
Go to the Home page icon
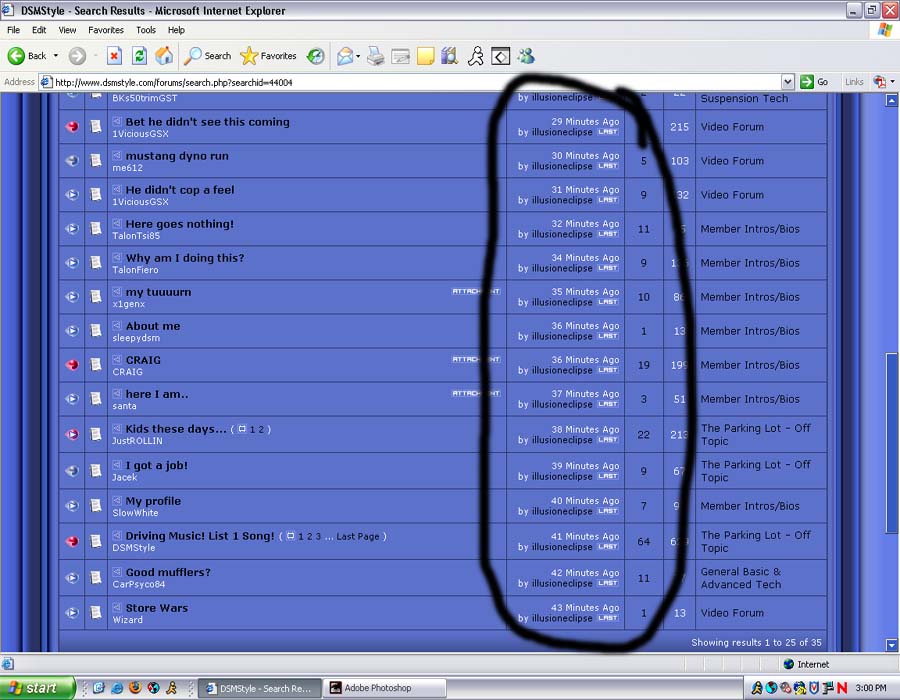click(x=164, y=56)
